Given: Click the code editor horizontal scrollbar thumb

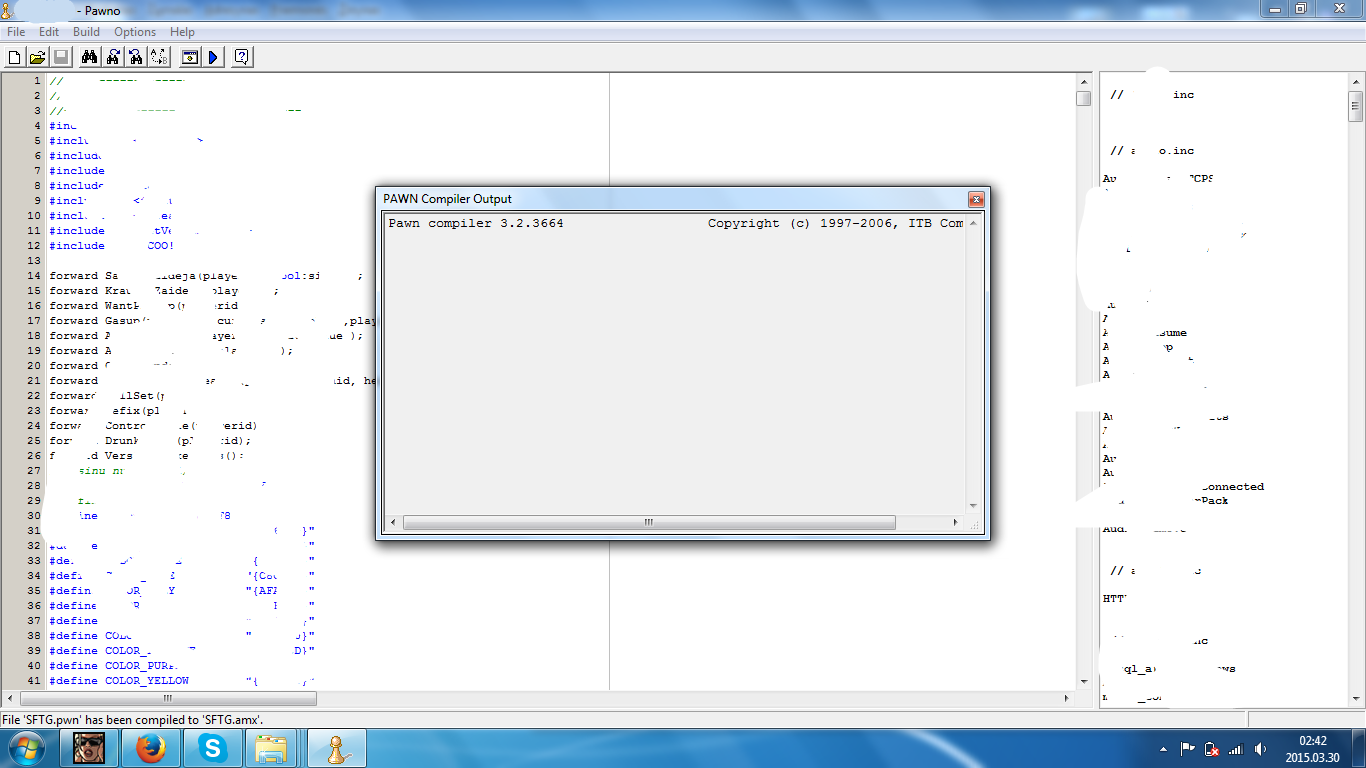Looking at the screenshot, I should [x=168, y=698].
